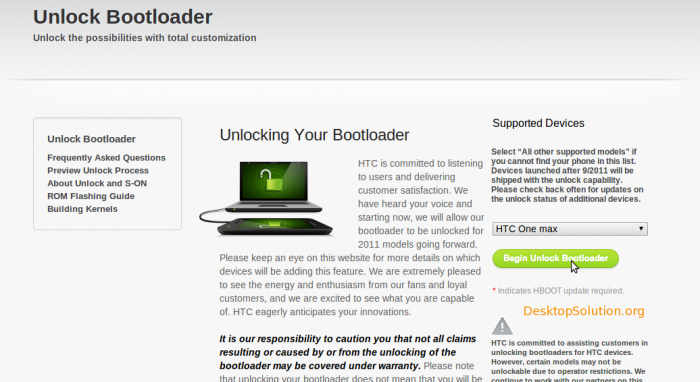Click the laptop keyboard base in the illustration
Viewport: 700px width, 382px height.
click(x=274, y=207)
